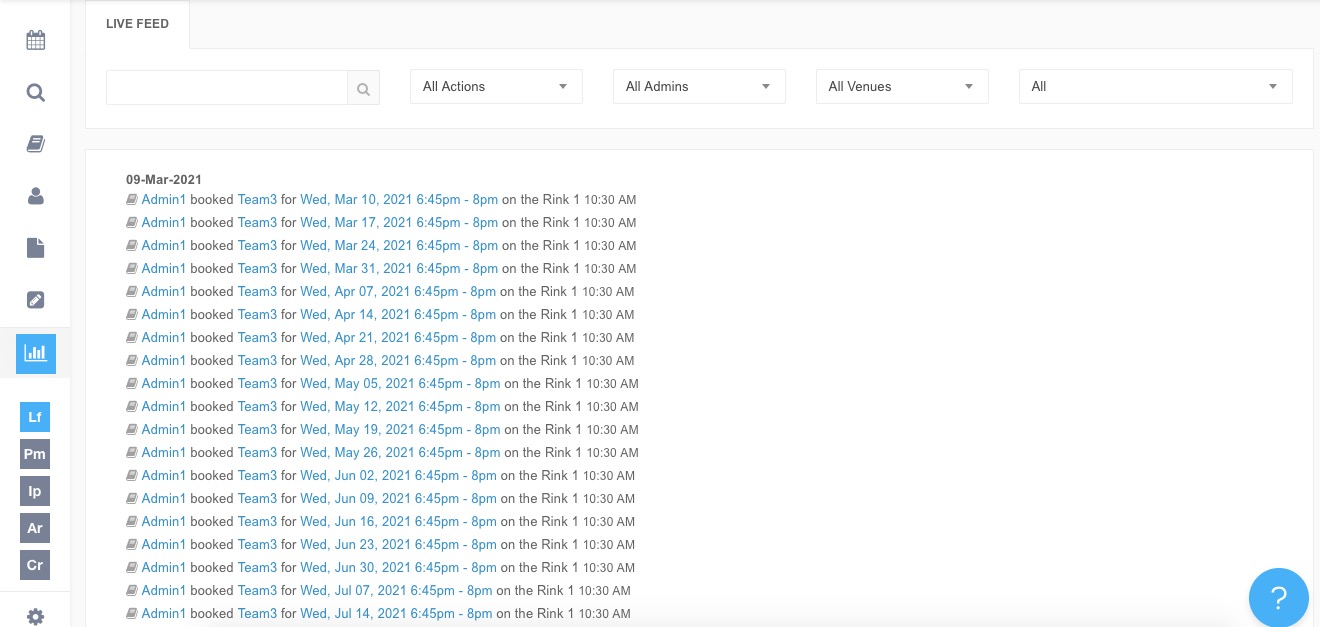Open the bookings book icon in sidebar
The height and width of the screenshot is (627, 1320).
point(36,144)
